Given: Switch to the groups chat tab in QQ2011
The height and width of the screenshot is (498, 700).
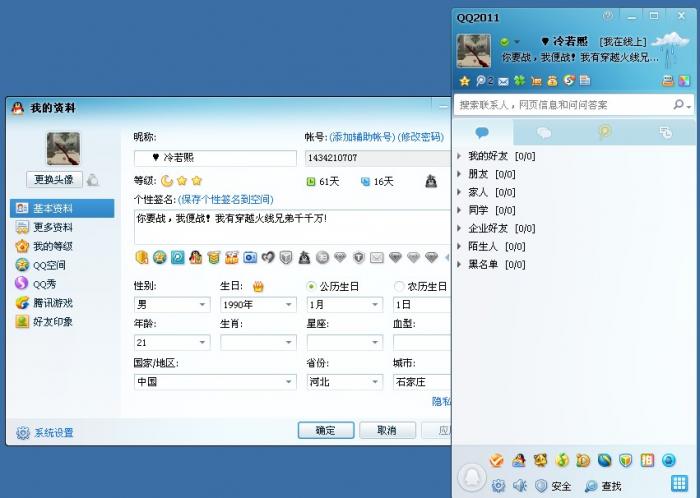Looking at the screenshot, I should [543, 133].
